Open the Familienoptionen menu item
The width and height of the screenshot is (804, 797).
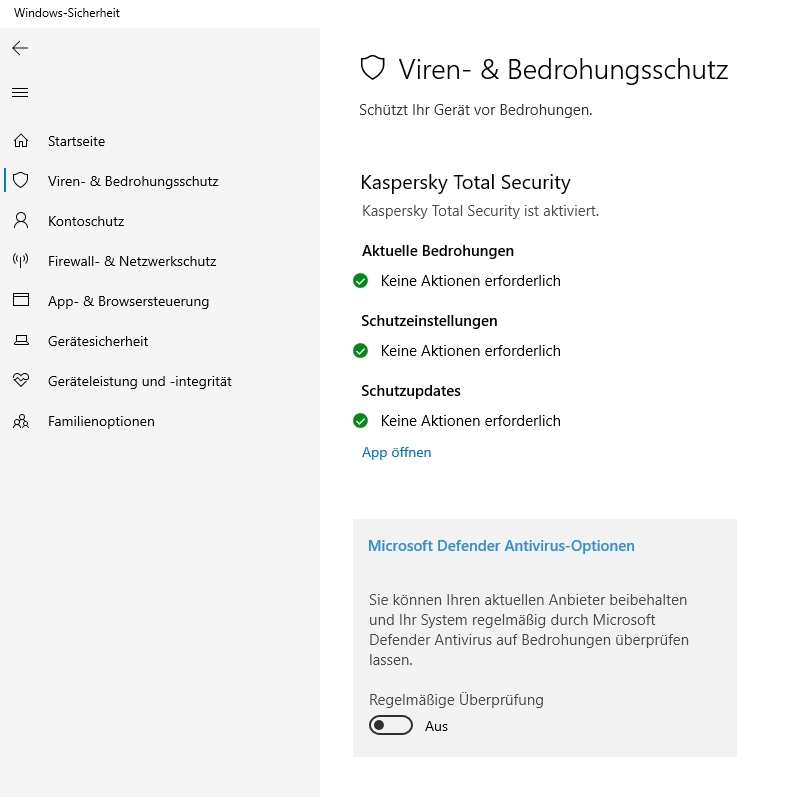(x=101, y=421)
